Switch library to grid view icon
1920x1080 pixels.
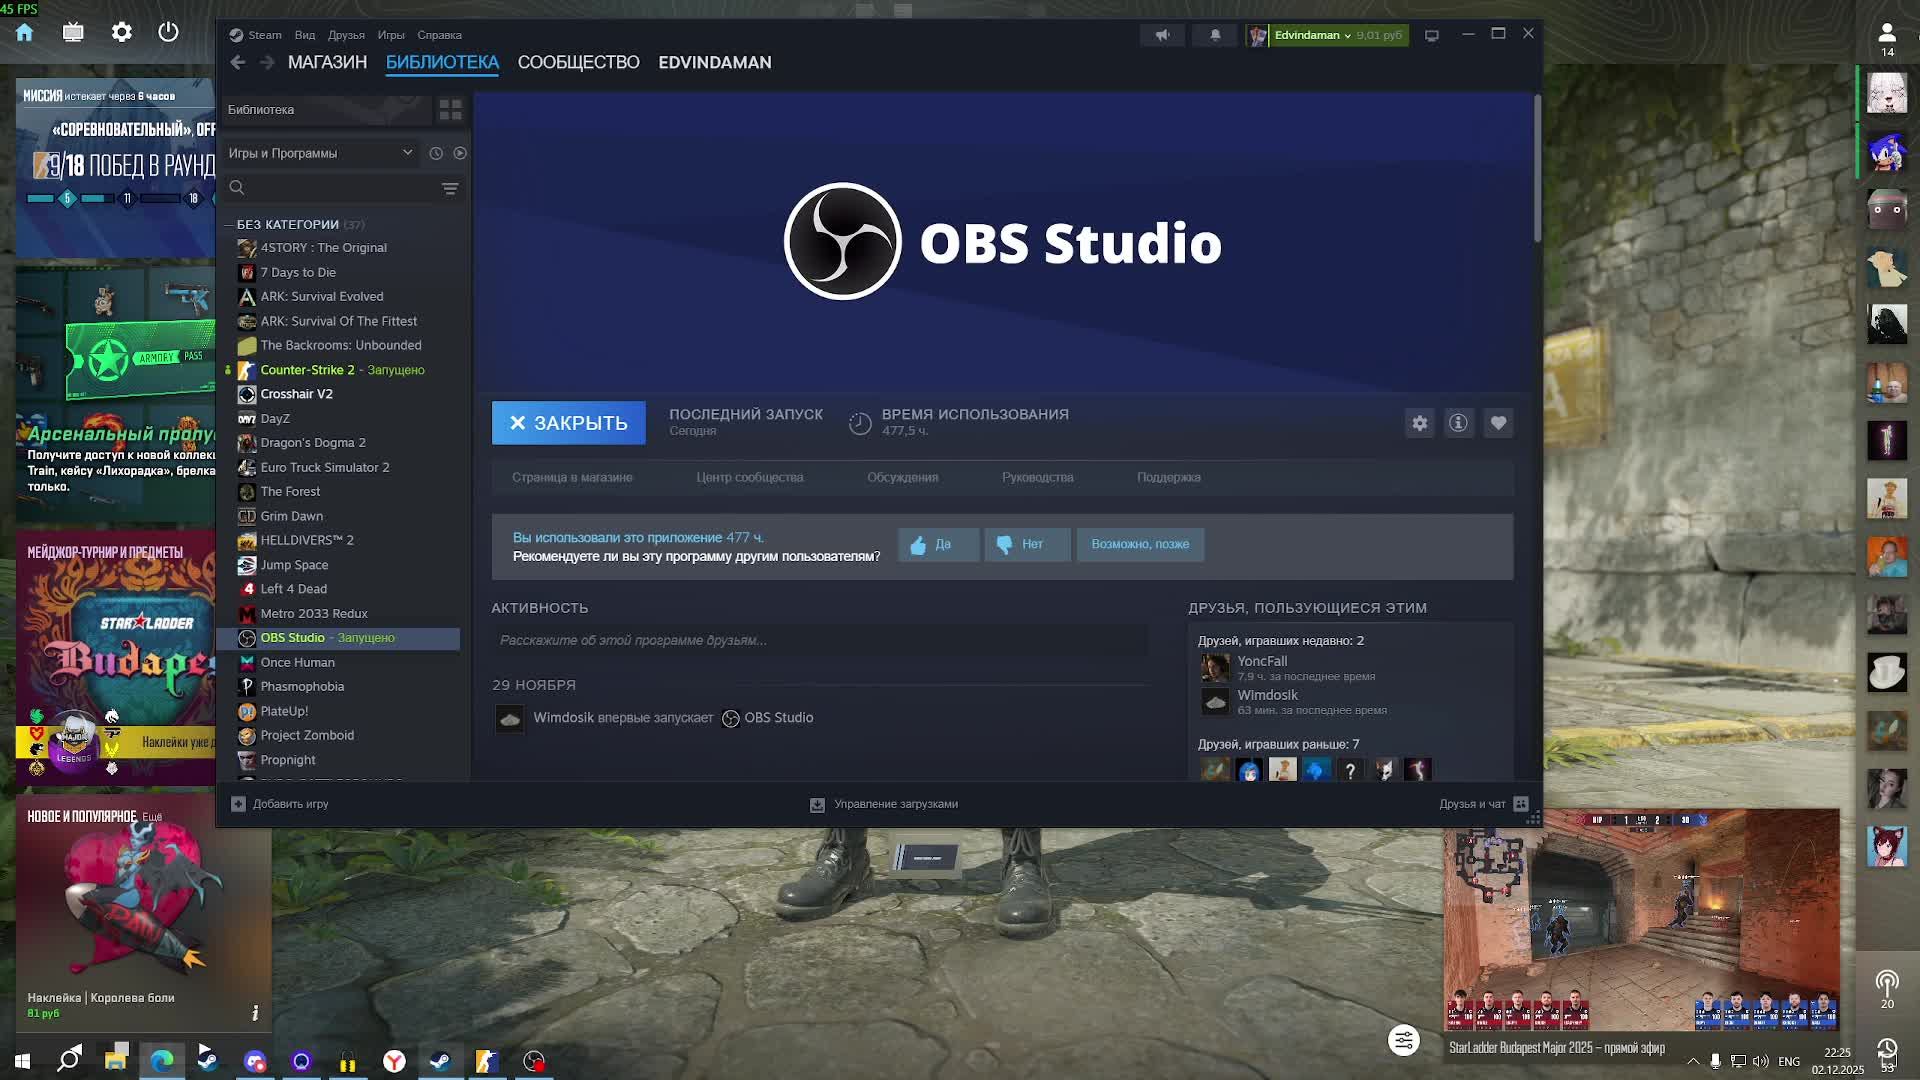[450, 110]
